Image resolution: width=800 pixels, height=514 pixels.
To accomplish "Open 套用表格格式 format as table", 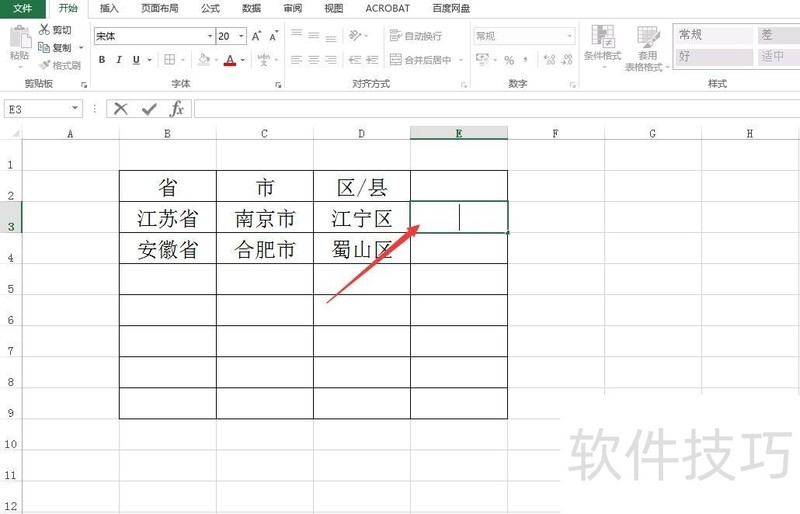I will click(x=647, y=48).
